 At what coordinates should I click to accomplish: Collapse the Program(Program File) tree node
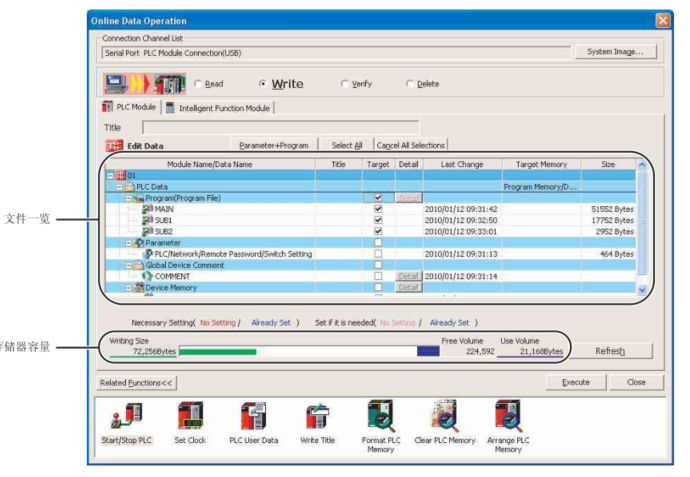pos(129,198)
